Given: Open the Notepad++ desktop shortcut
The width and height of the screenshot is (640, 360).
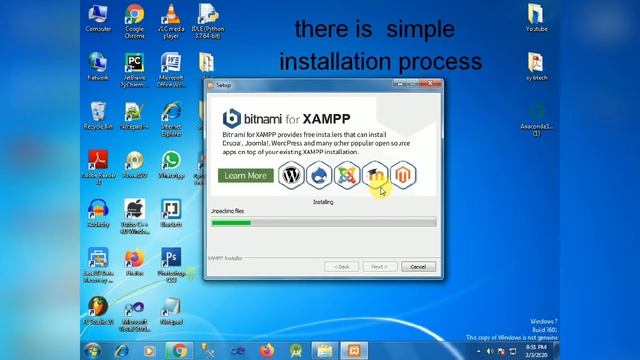Looking at the screenshot, I should point(134,116).
